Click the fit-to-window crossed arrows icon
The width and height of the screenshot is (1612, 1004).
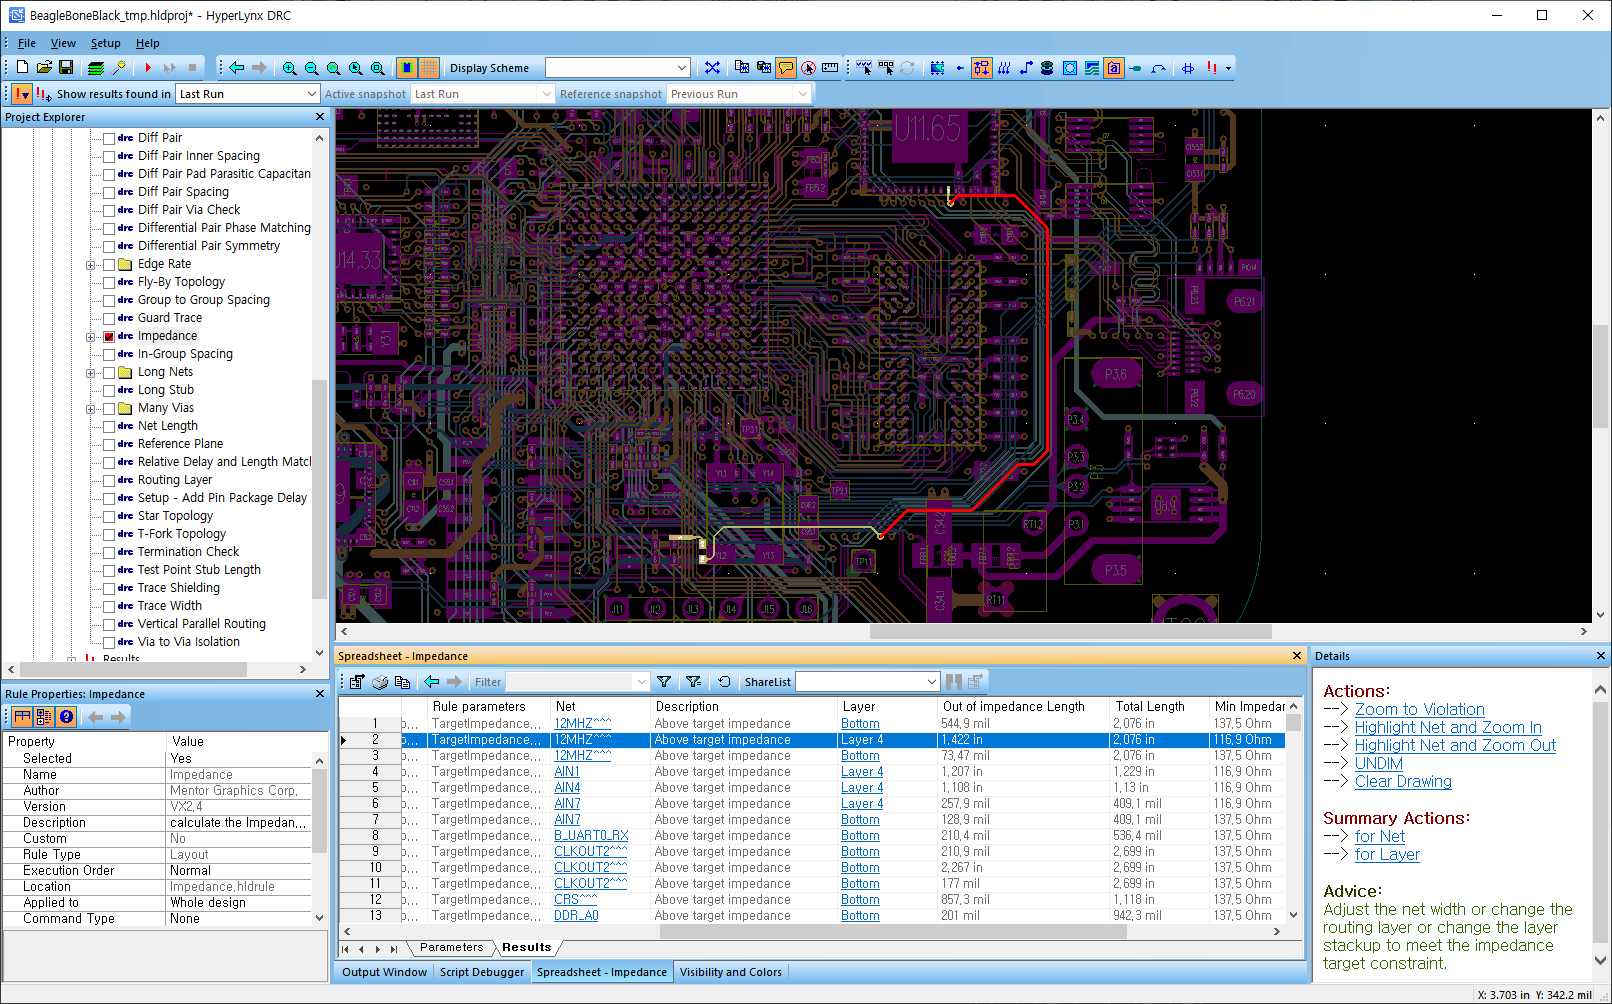[712, 68]
